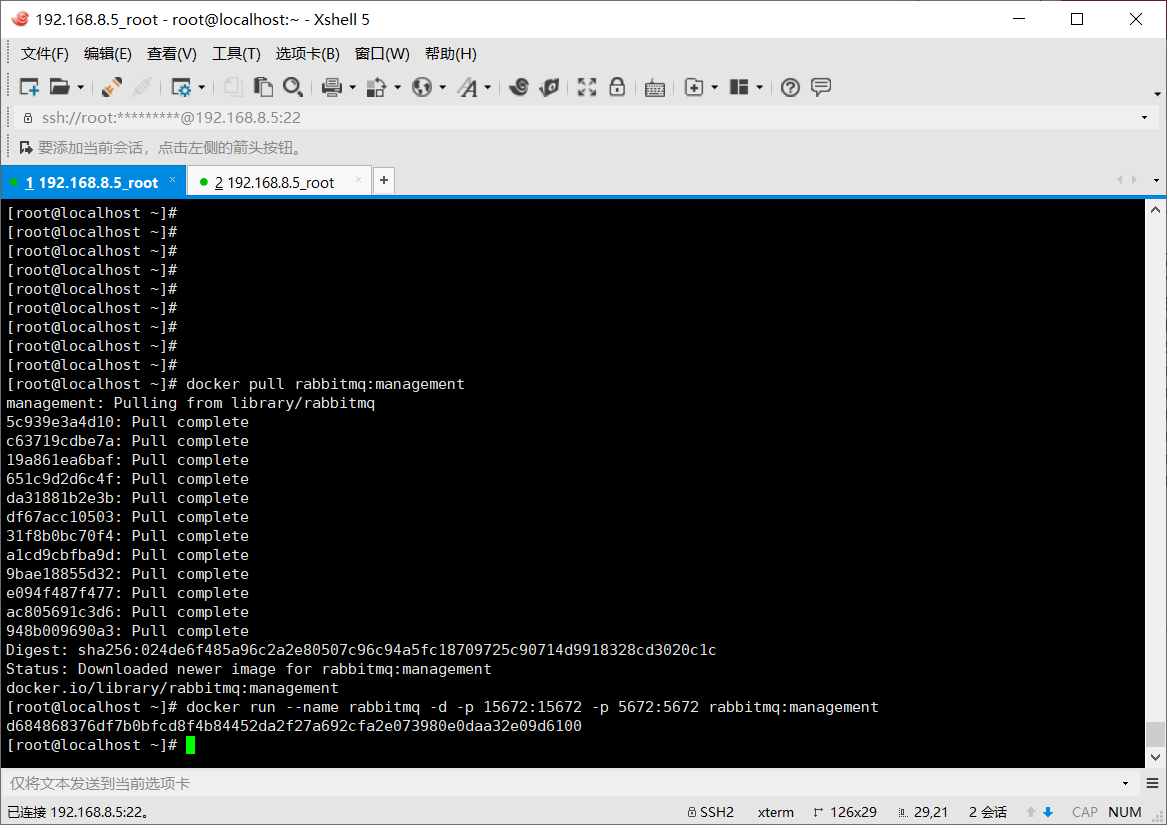
Task: Click the NUM indicator in status bar
Action: 1125,812
